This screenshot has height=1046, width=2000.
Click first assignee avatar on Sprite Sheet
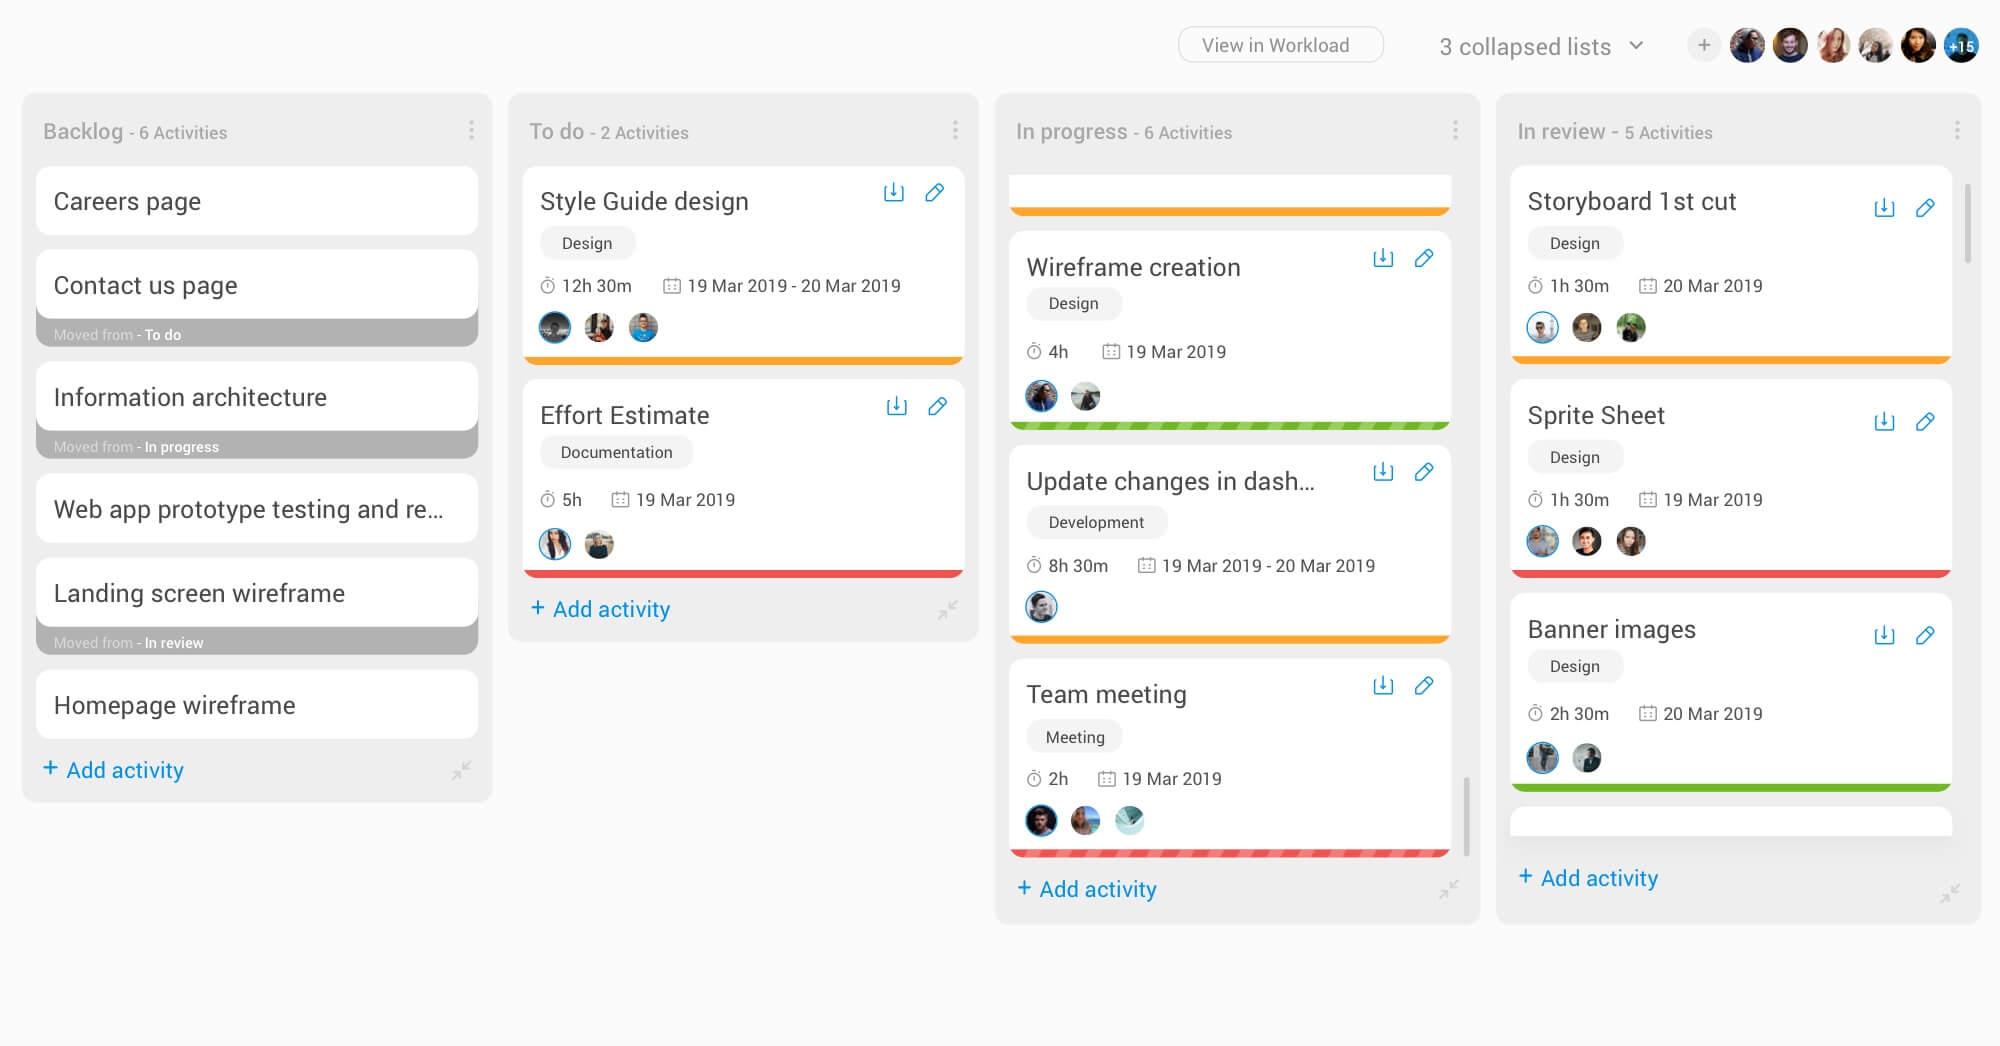[x=1542, y=541]
